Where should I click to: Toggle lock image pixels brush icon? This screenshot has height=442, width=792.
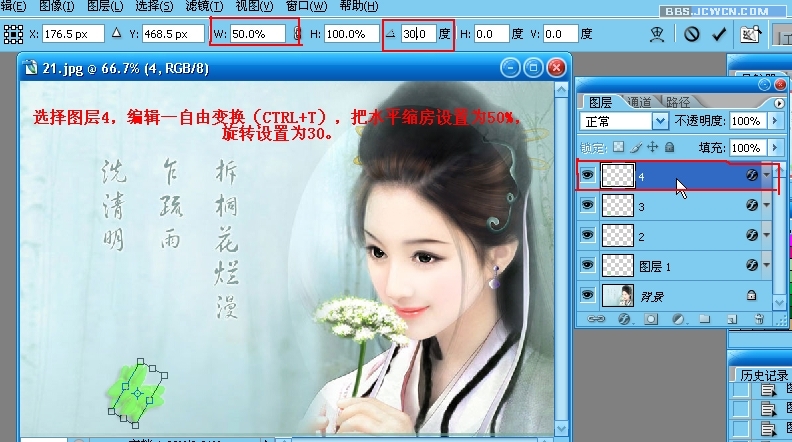(x=636, y=147)
